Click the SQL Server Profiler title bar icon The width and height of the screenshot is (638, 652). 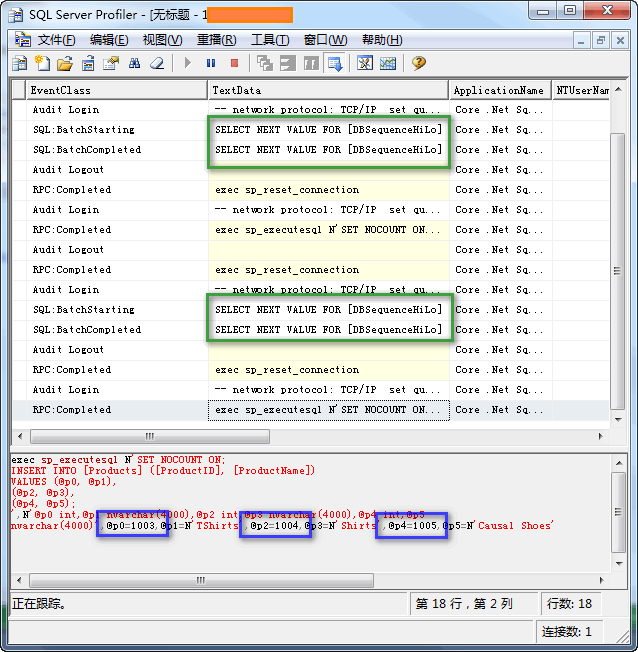pos(16,15)
